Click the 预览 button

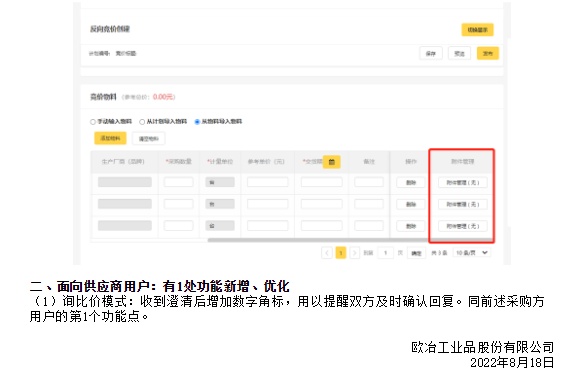(x=459, y=53)
